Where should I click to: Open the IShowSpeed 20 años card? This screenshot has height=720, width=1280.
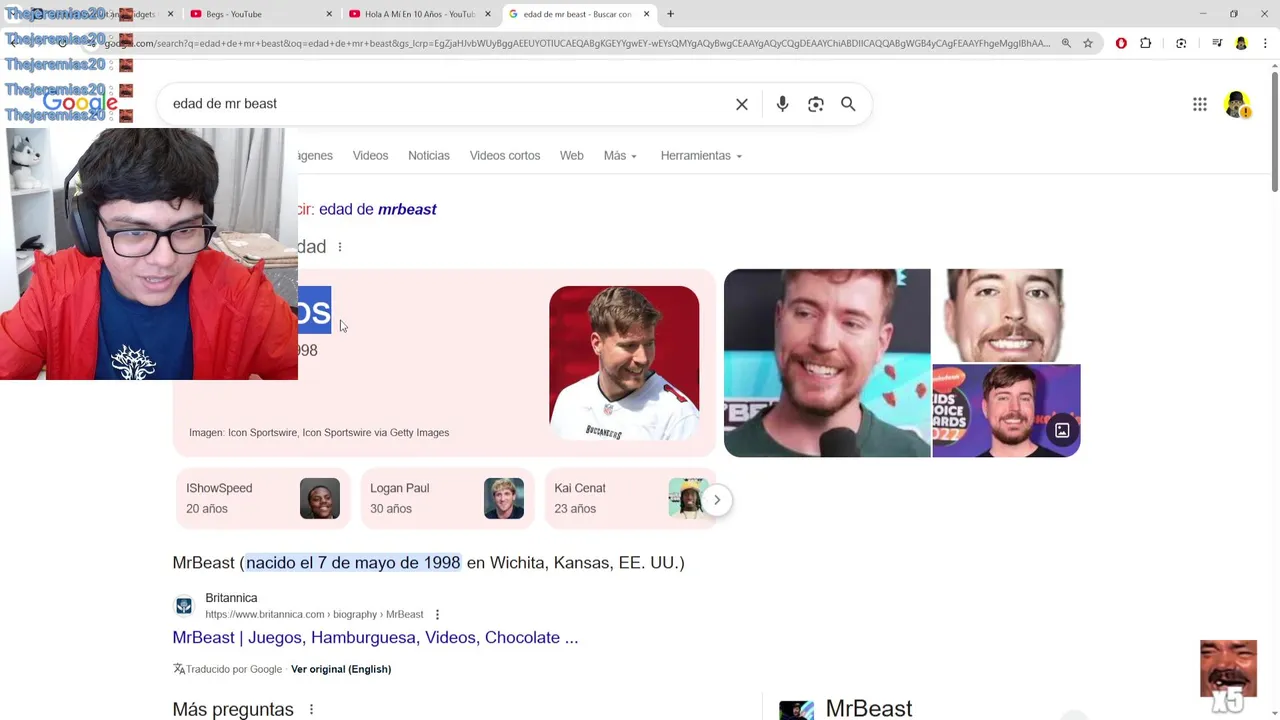coord(263,498)
